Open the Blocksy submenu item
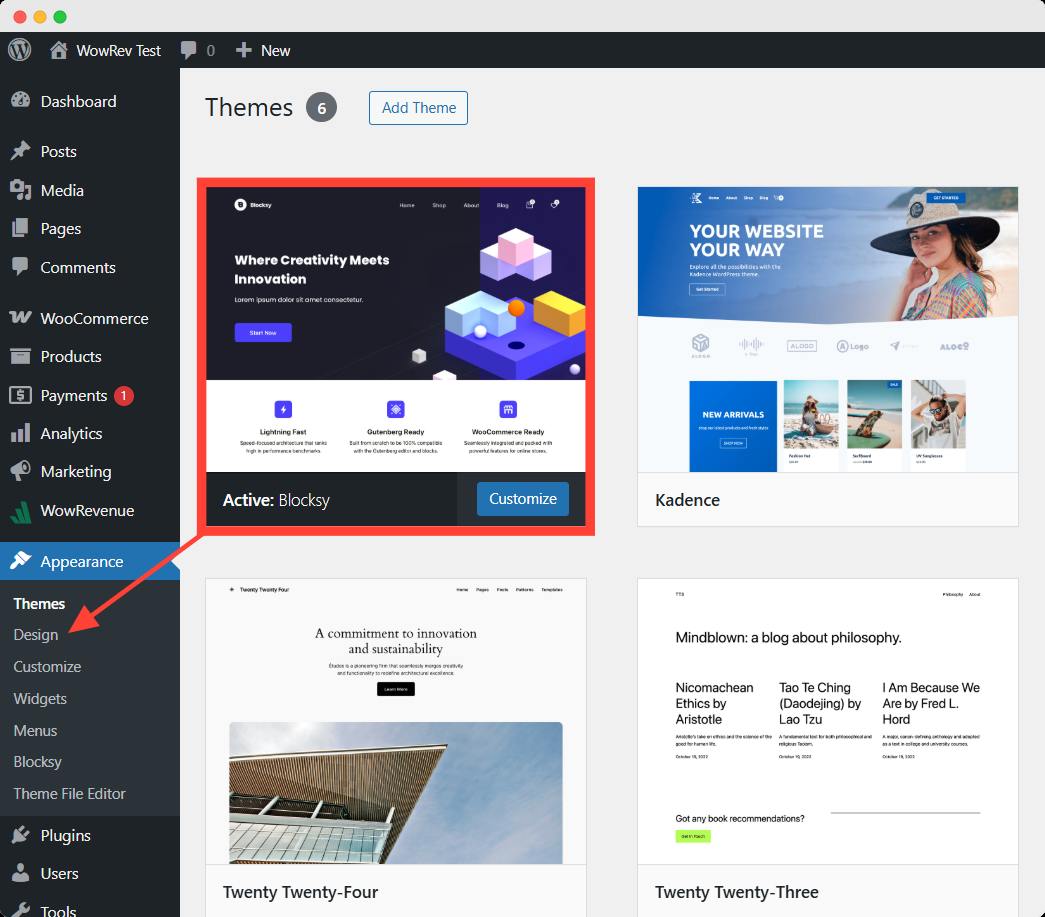1045x917 pixels. pyautogui.click(x=37, y=762)
